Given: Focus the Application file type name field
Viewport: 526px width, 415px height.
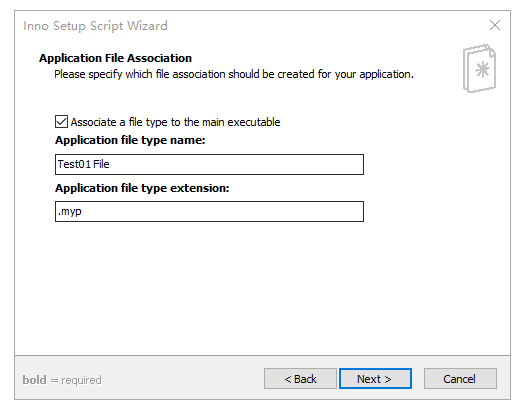Looking at the screenshot, I should [x=209, y=164].
